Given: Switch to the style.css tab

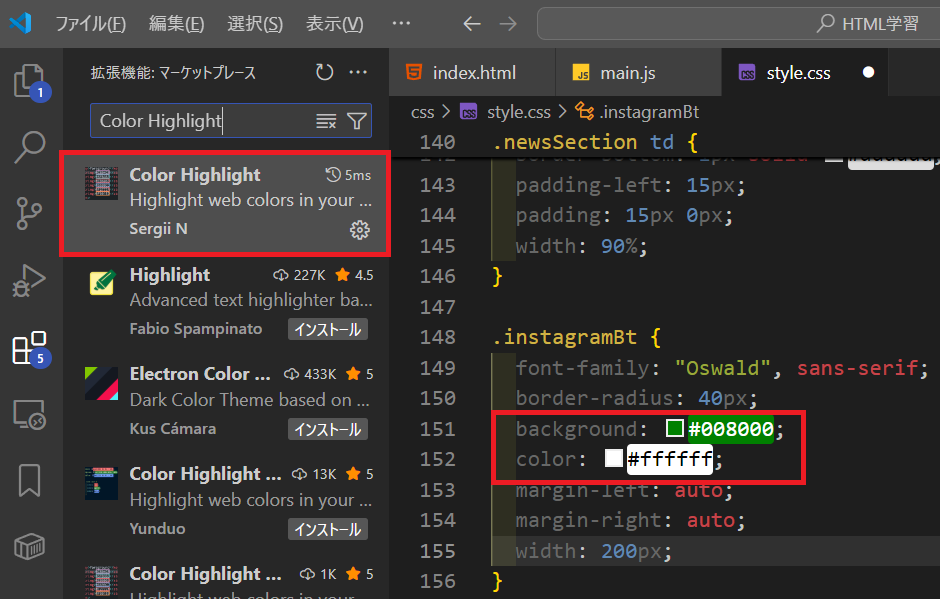Looking at the screenshot, I should [x=805, y=73].
